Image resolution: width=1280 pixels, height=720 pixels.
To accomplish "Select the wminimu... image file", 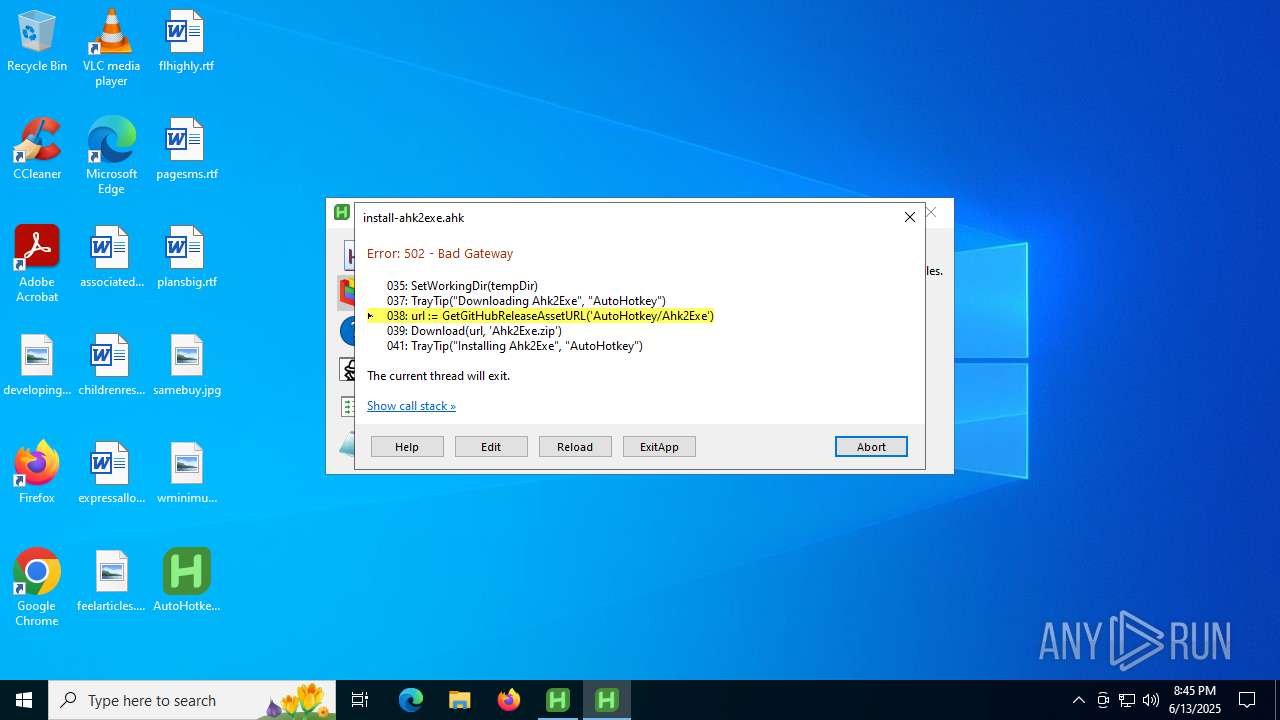I will [186, 474].
